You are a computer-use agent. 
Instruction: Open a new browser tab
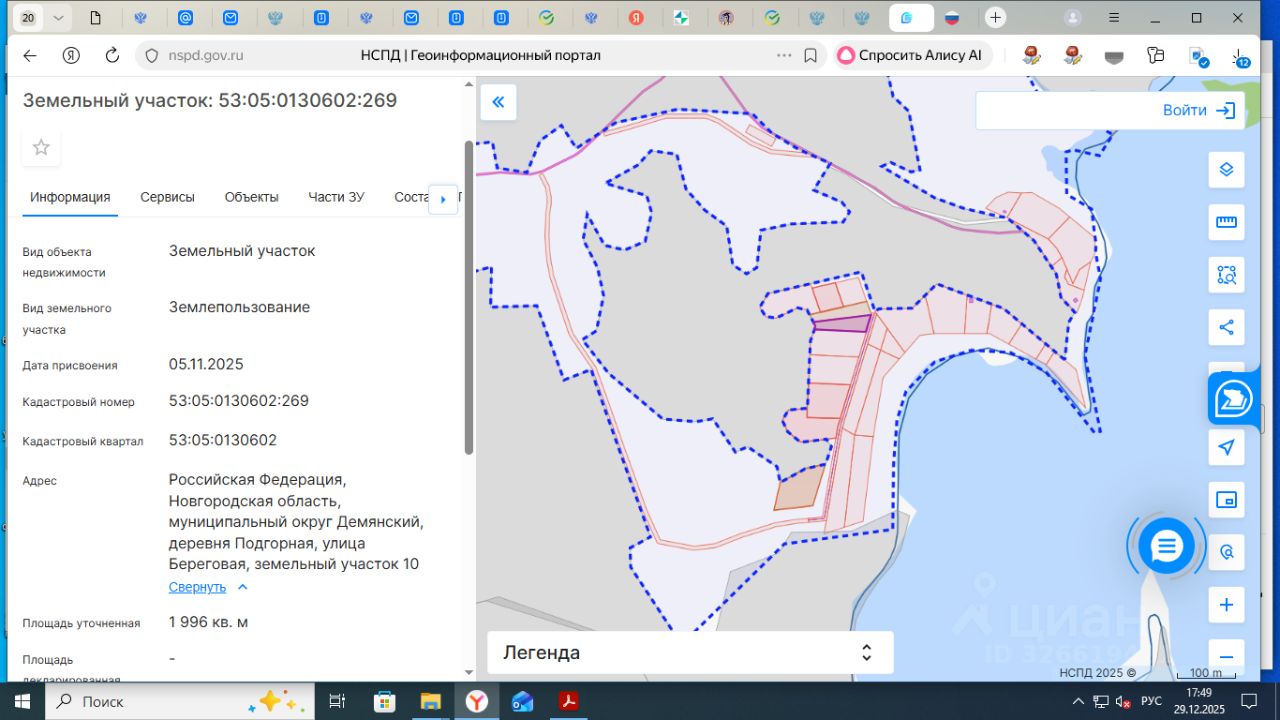point(995,18)
